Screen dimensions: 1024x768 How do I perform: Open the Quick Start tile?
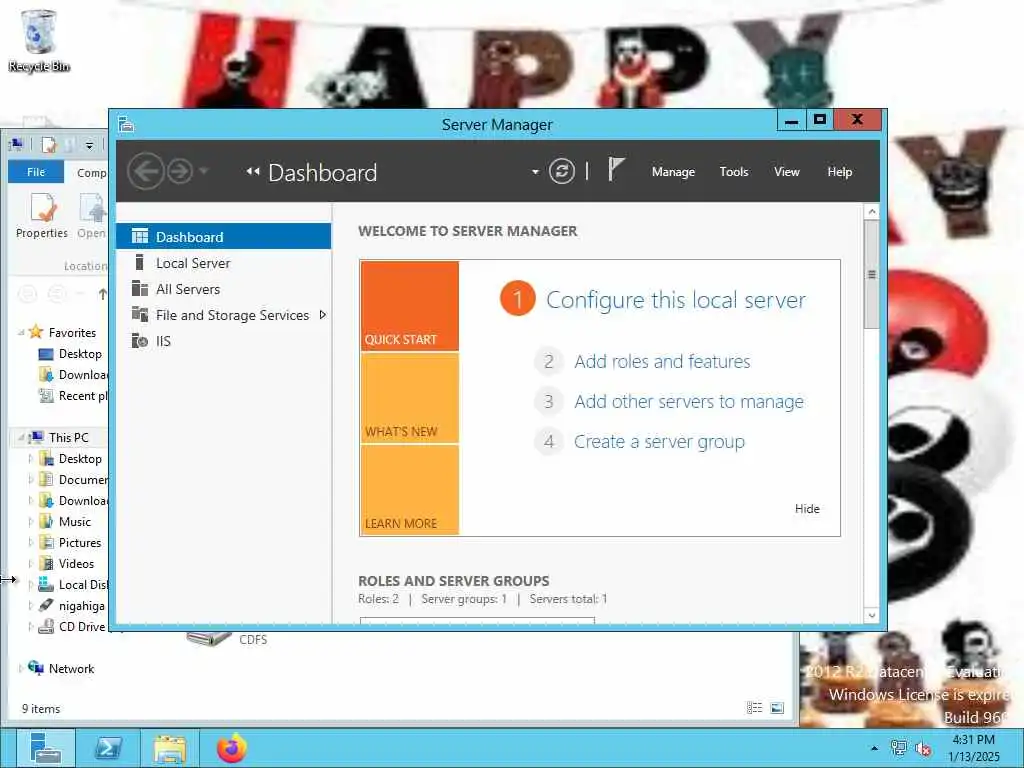409,306
